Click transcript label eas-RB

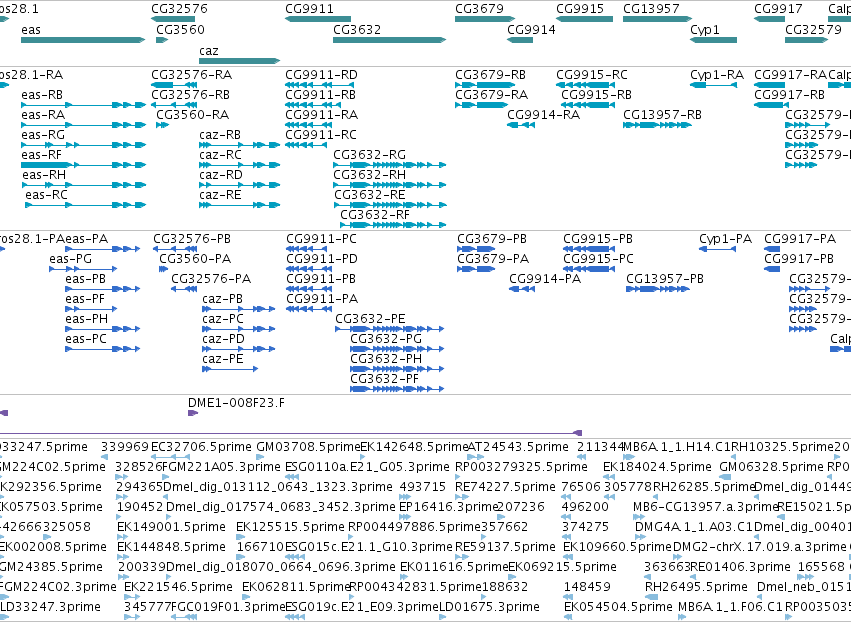tap(42, 94)
